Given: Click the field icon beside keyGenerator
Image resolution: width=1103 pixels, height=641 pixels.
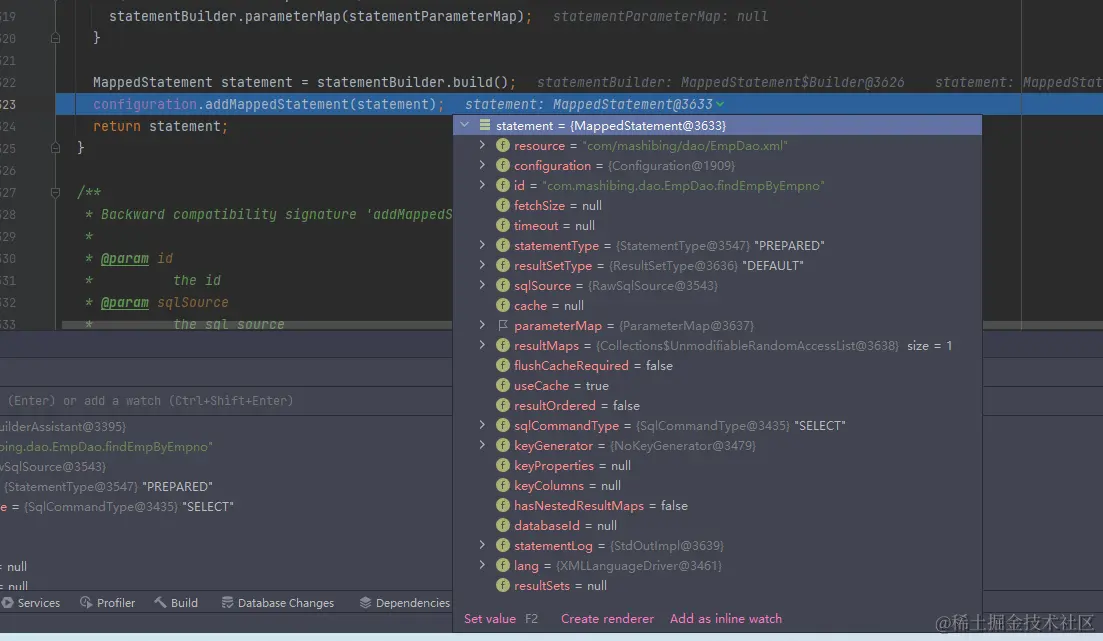Looking at the screenshot, I should (x=502, y=445).
